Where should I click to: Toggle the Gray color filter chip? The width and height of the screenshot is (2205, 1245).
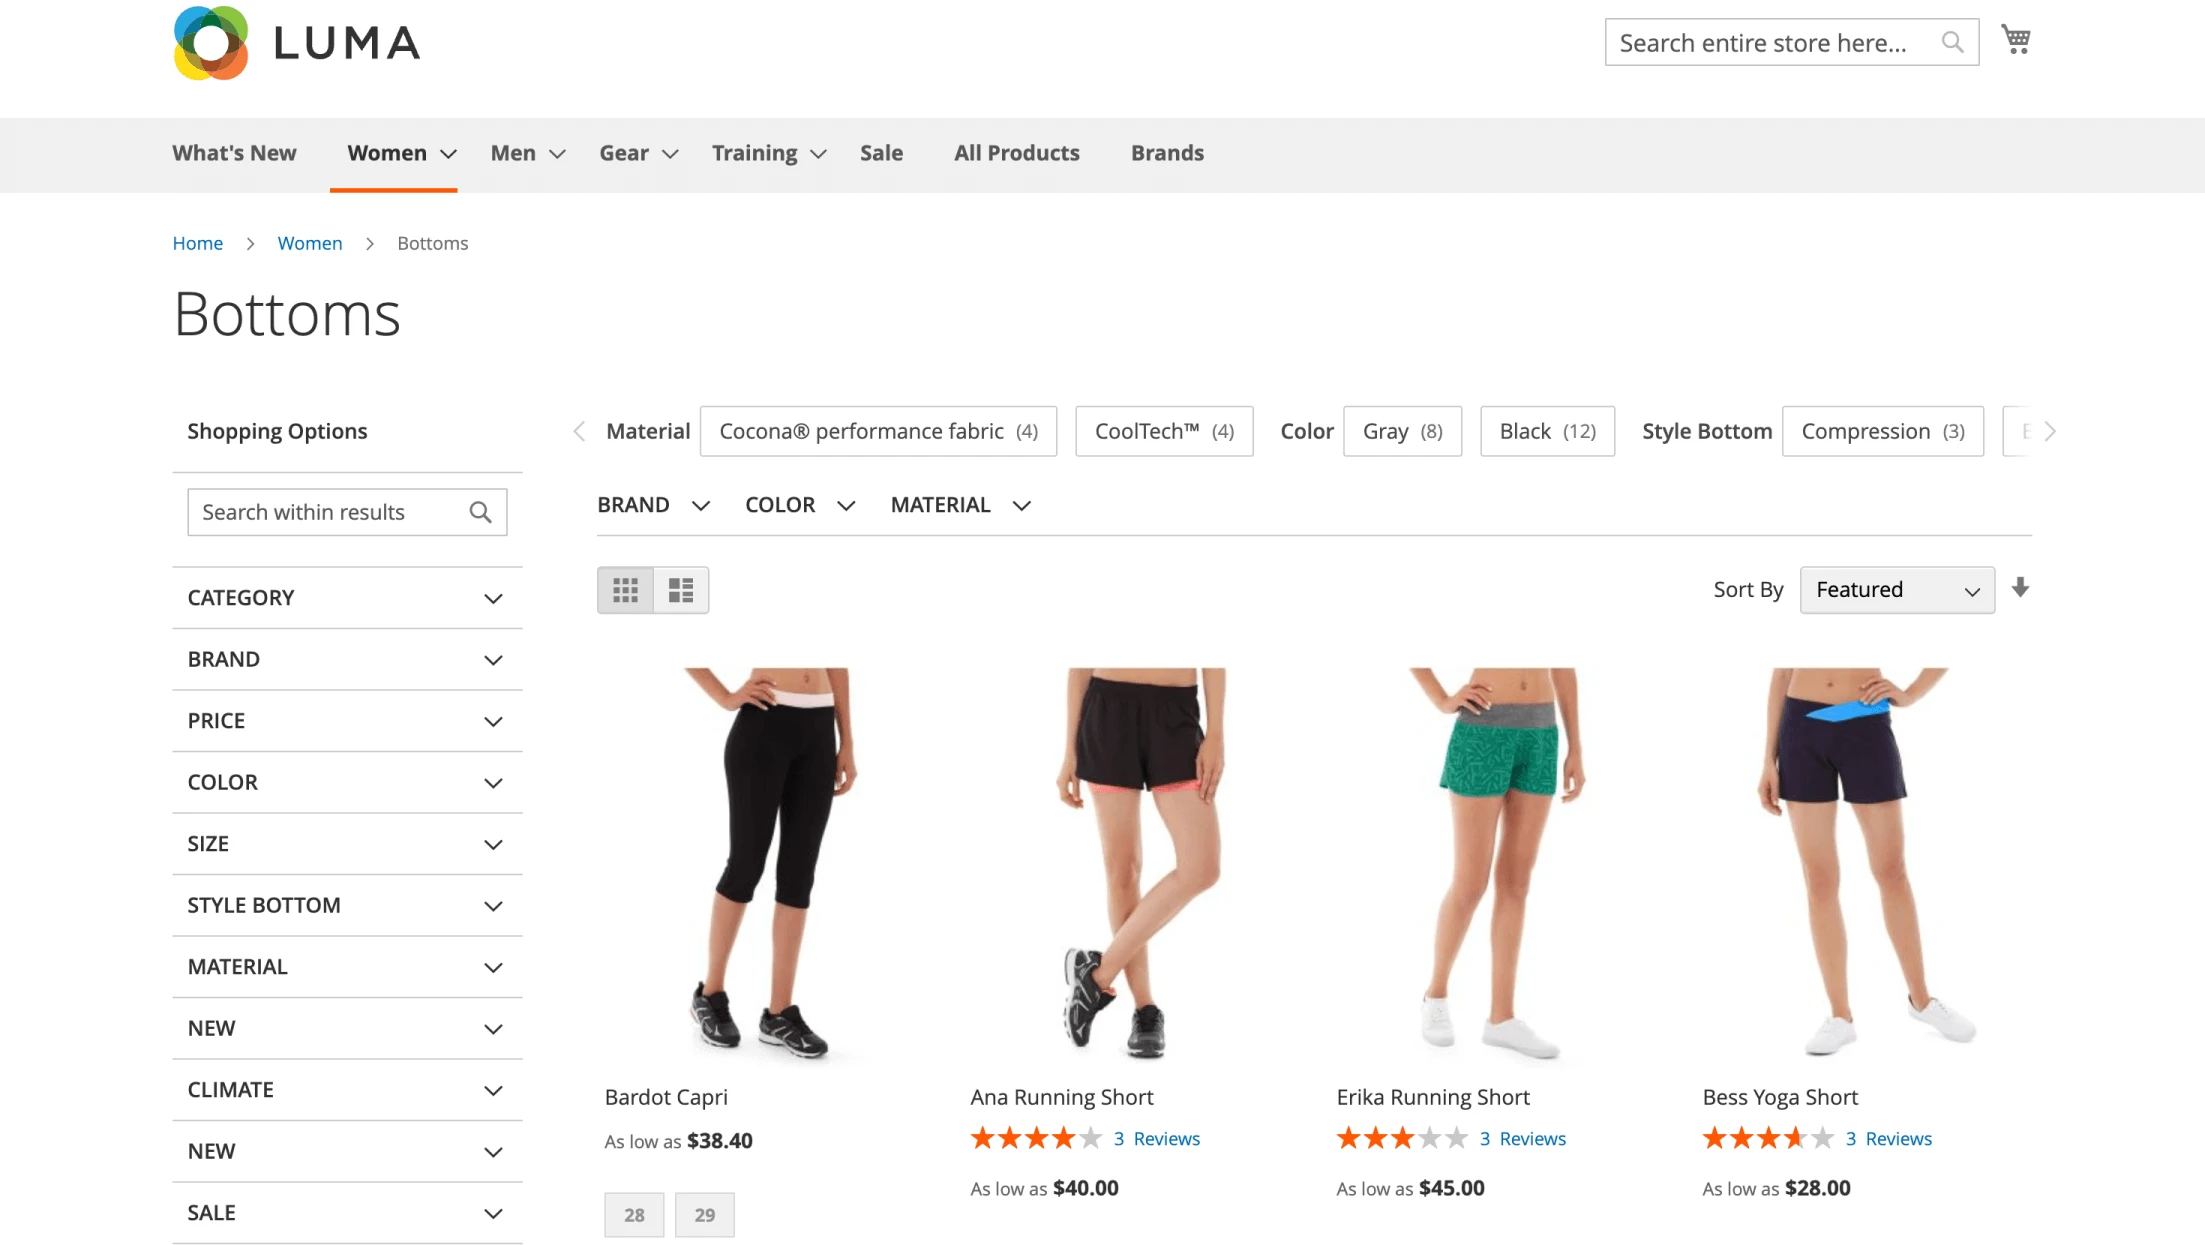(1402, 431)
